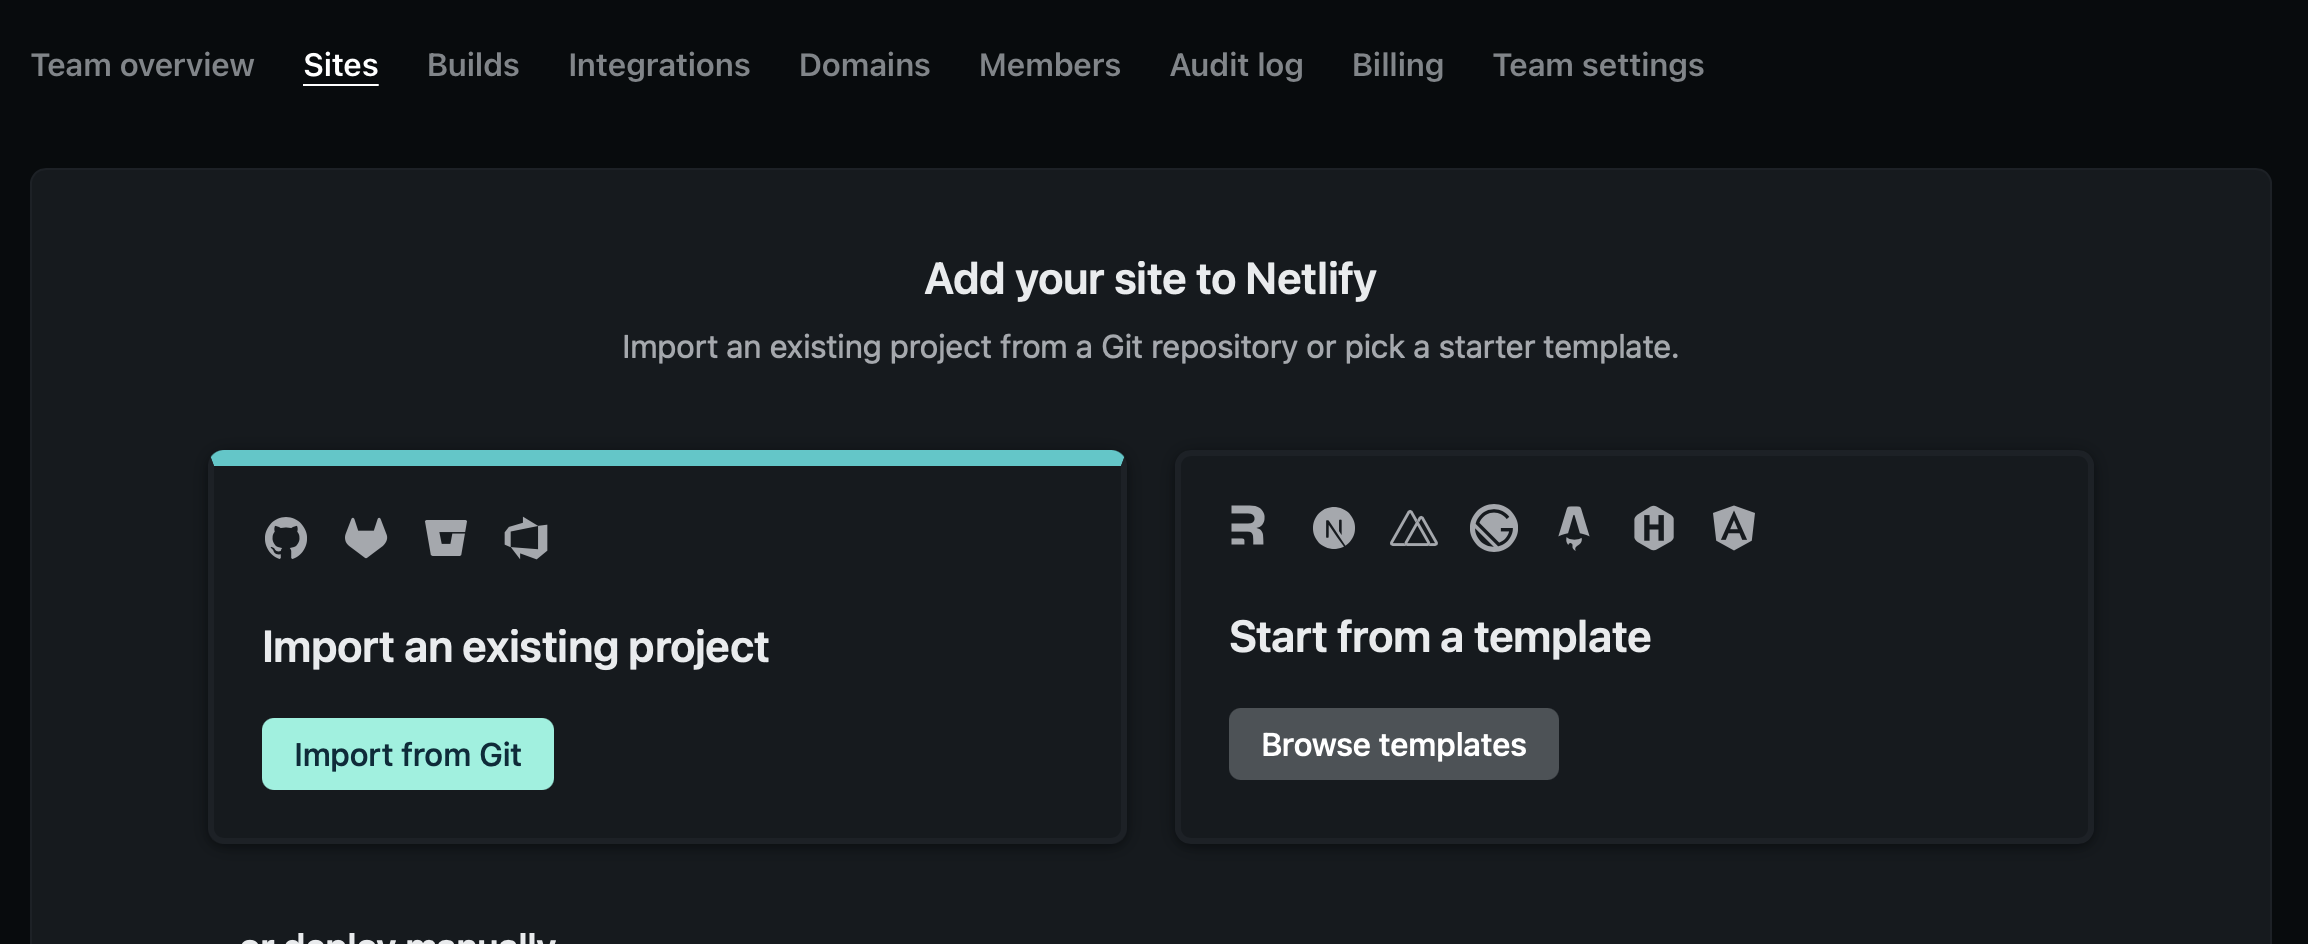Click the Browse templates button

pos(1394,744)
